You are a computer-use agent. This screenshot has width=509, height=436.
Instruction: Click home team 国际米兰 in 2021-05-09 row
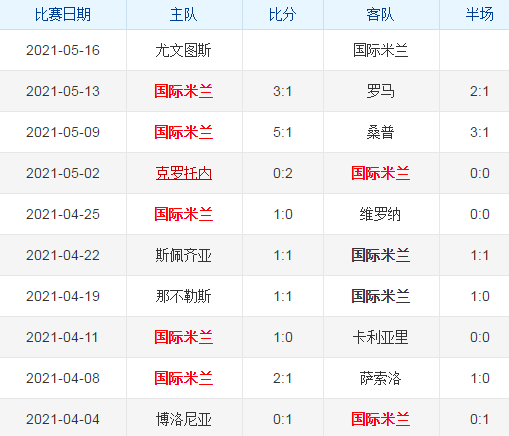pos(184,132)
